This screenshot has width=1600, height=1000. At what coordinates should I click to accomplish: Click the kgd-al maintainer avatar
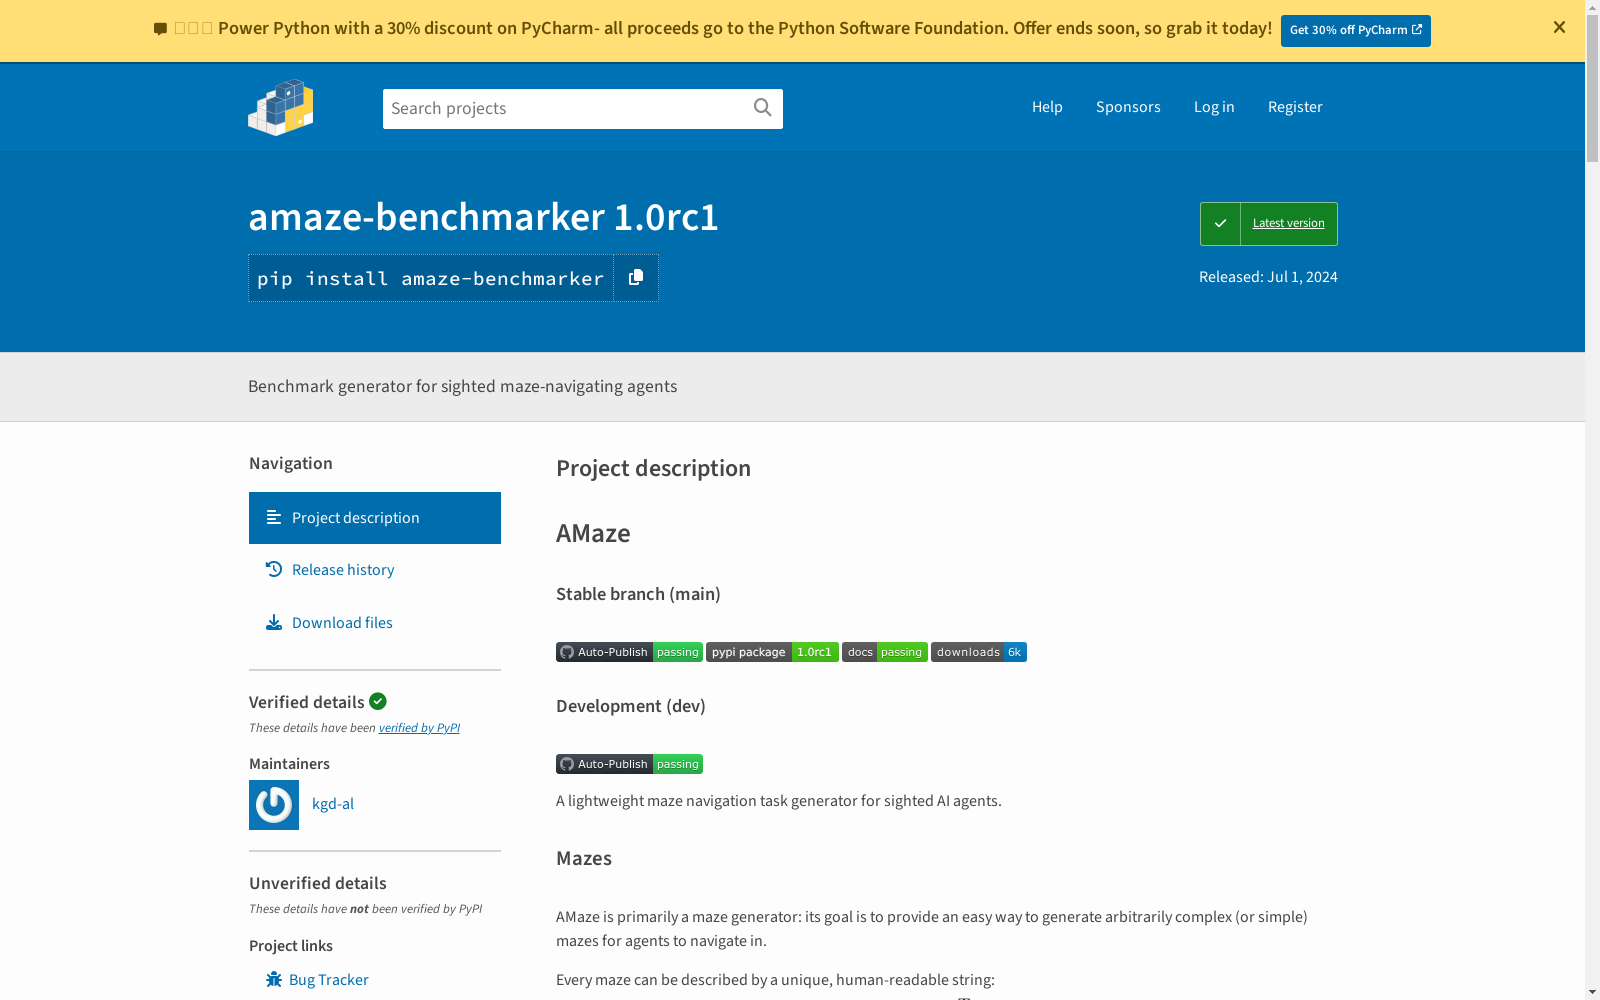(274, 805)
